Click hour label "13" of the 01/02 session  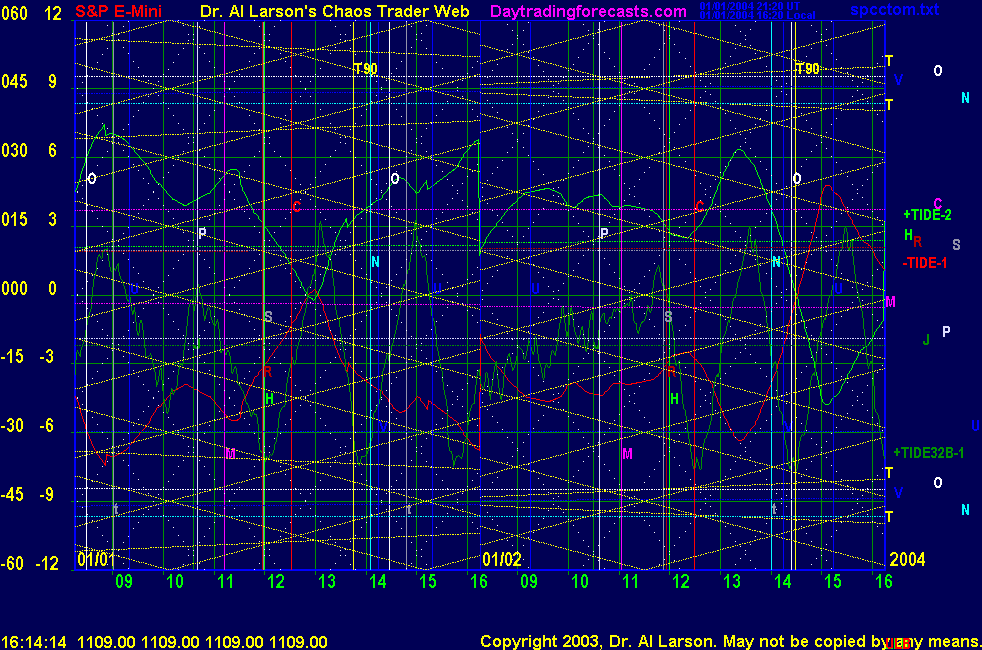(x=731, y=581)
